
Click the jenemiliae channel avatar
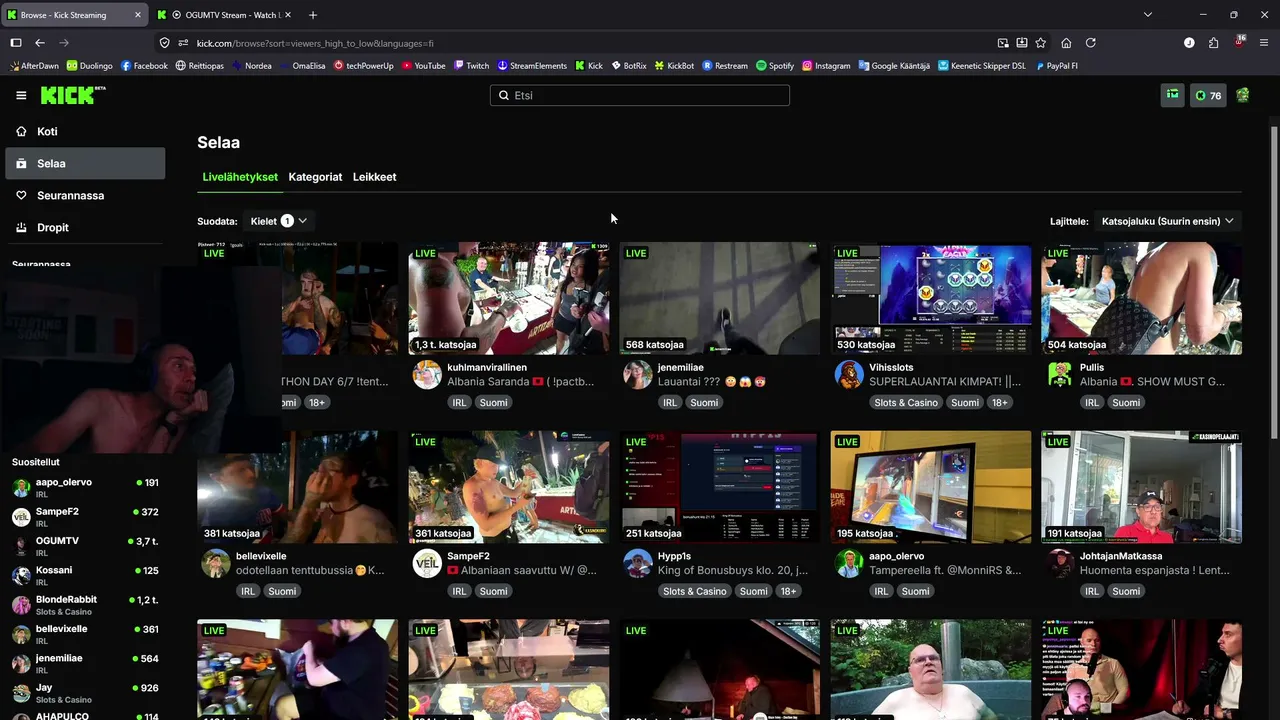click(x=638, y=375)
